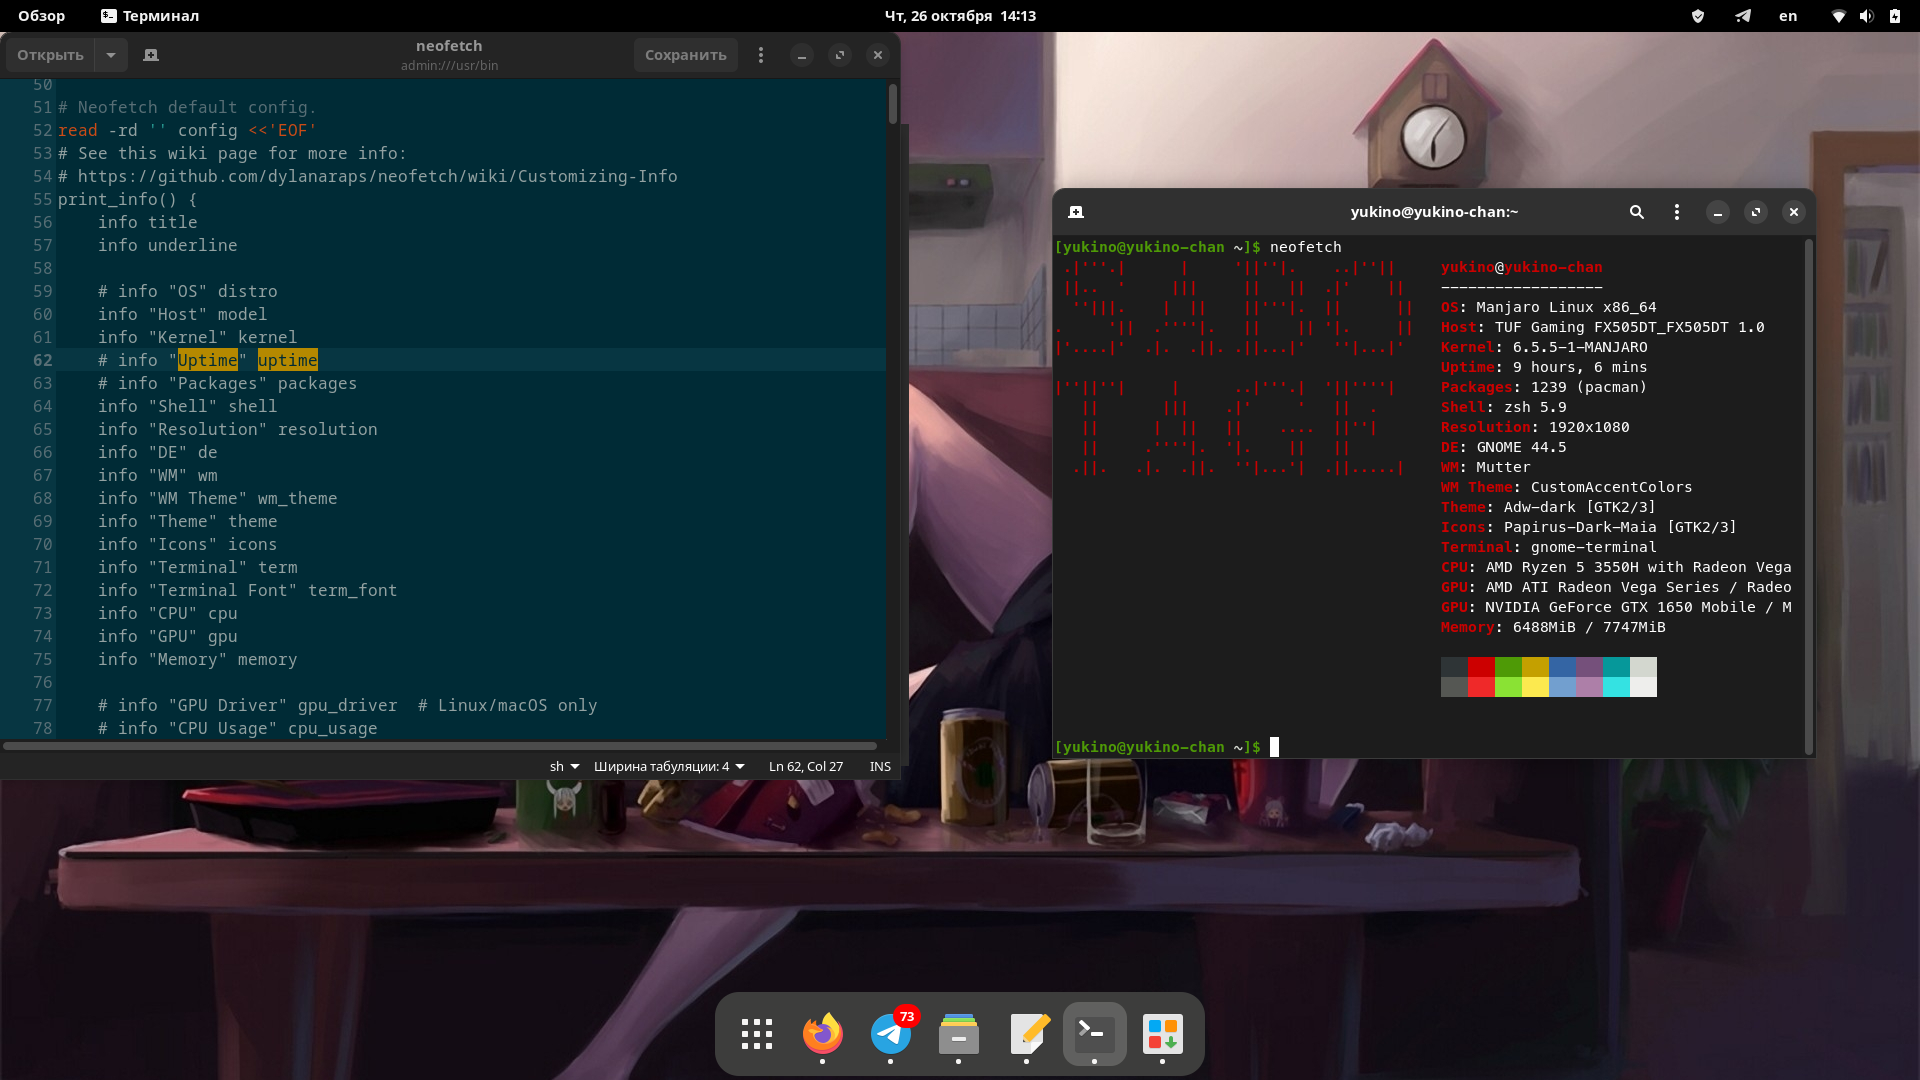Open the Обзор activities overview
The width and height of the screenshot is (1920, 1080).
[x=41, y=16]
